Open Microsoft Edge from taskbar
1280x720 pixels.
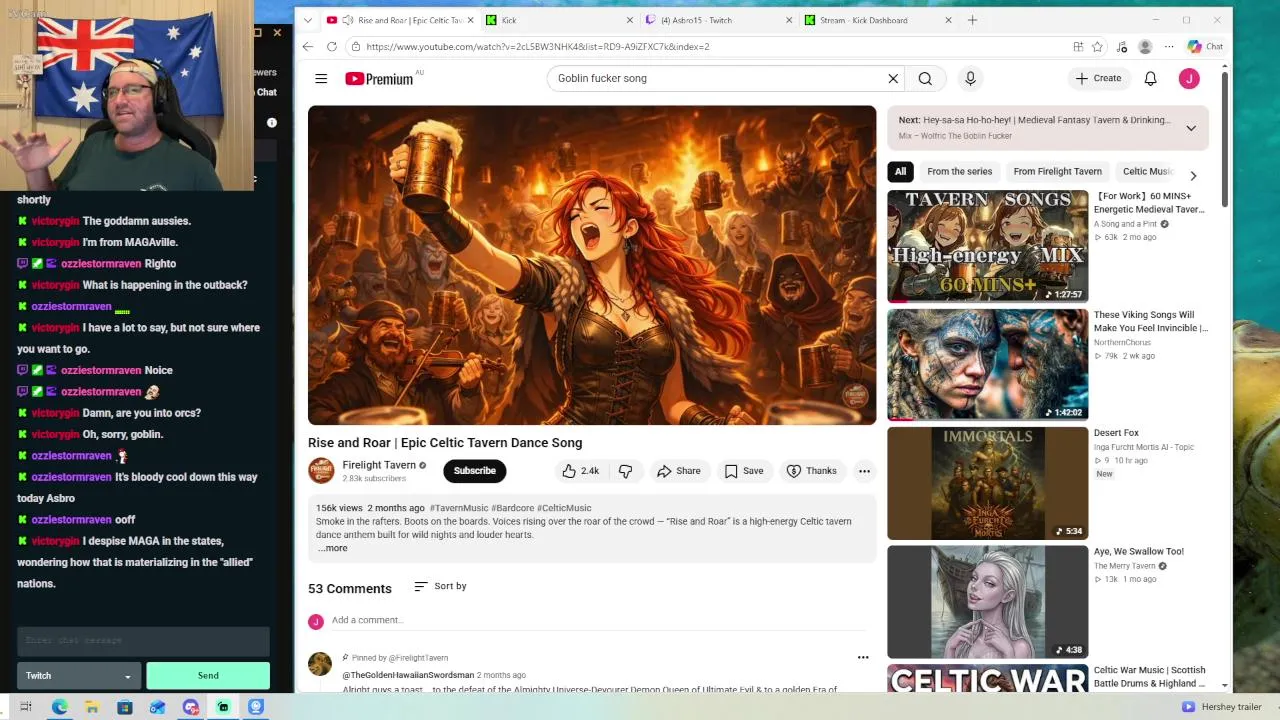pyautogui.click(x=60, y=707)
